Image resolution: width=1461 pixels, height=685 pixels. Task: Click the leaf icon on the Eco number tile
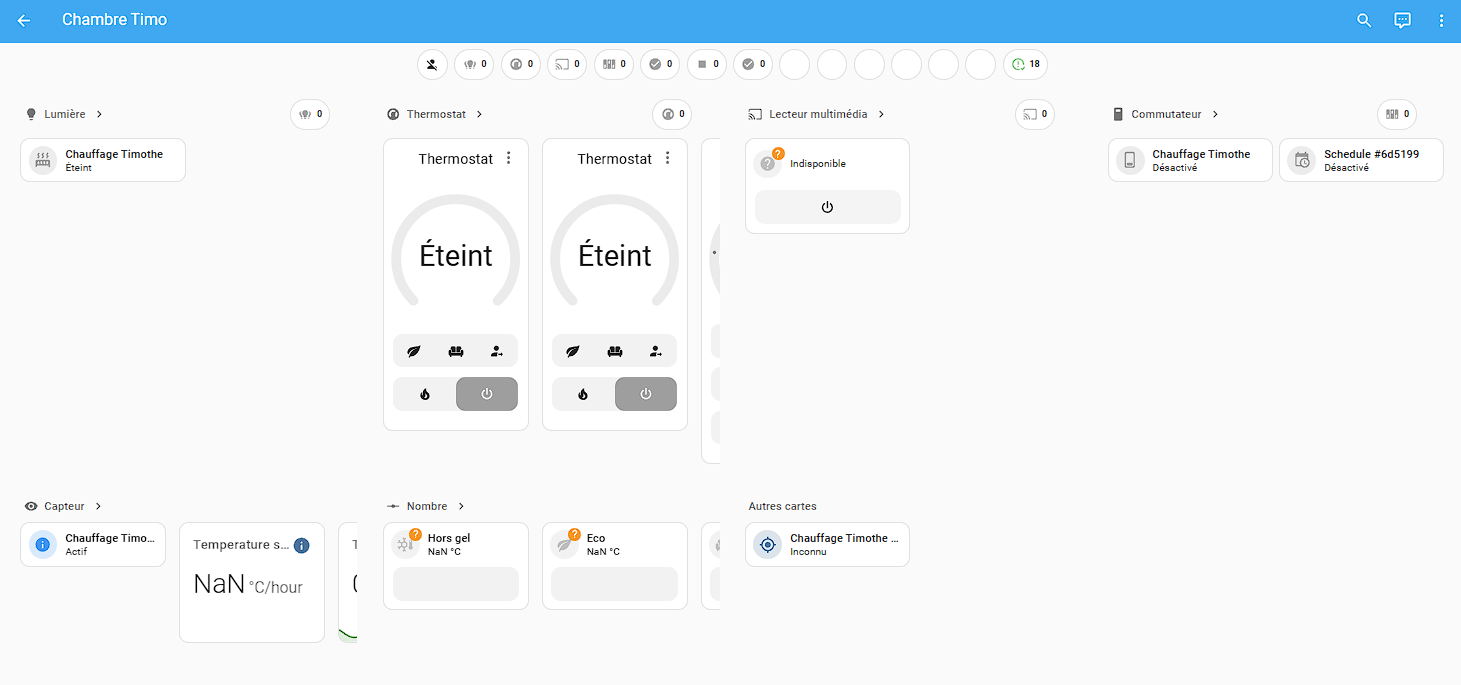click(x=564, y=544)
